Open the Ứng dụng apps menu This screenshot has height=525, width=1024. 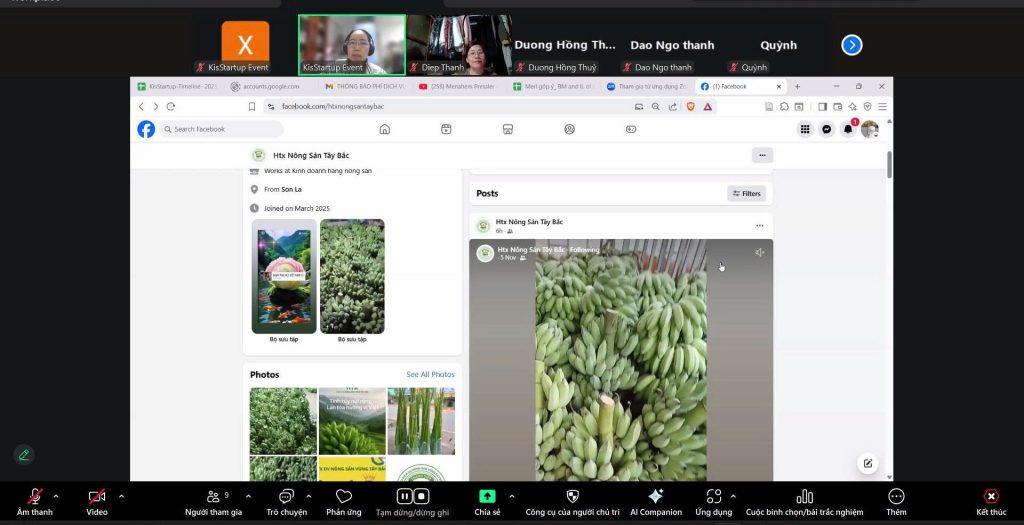pos(713,496)
